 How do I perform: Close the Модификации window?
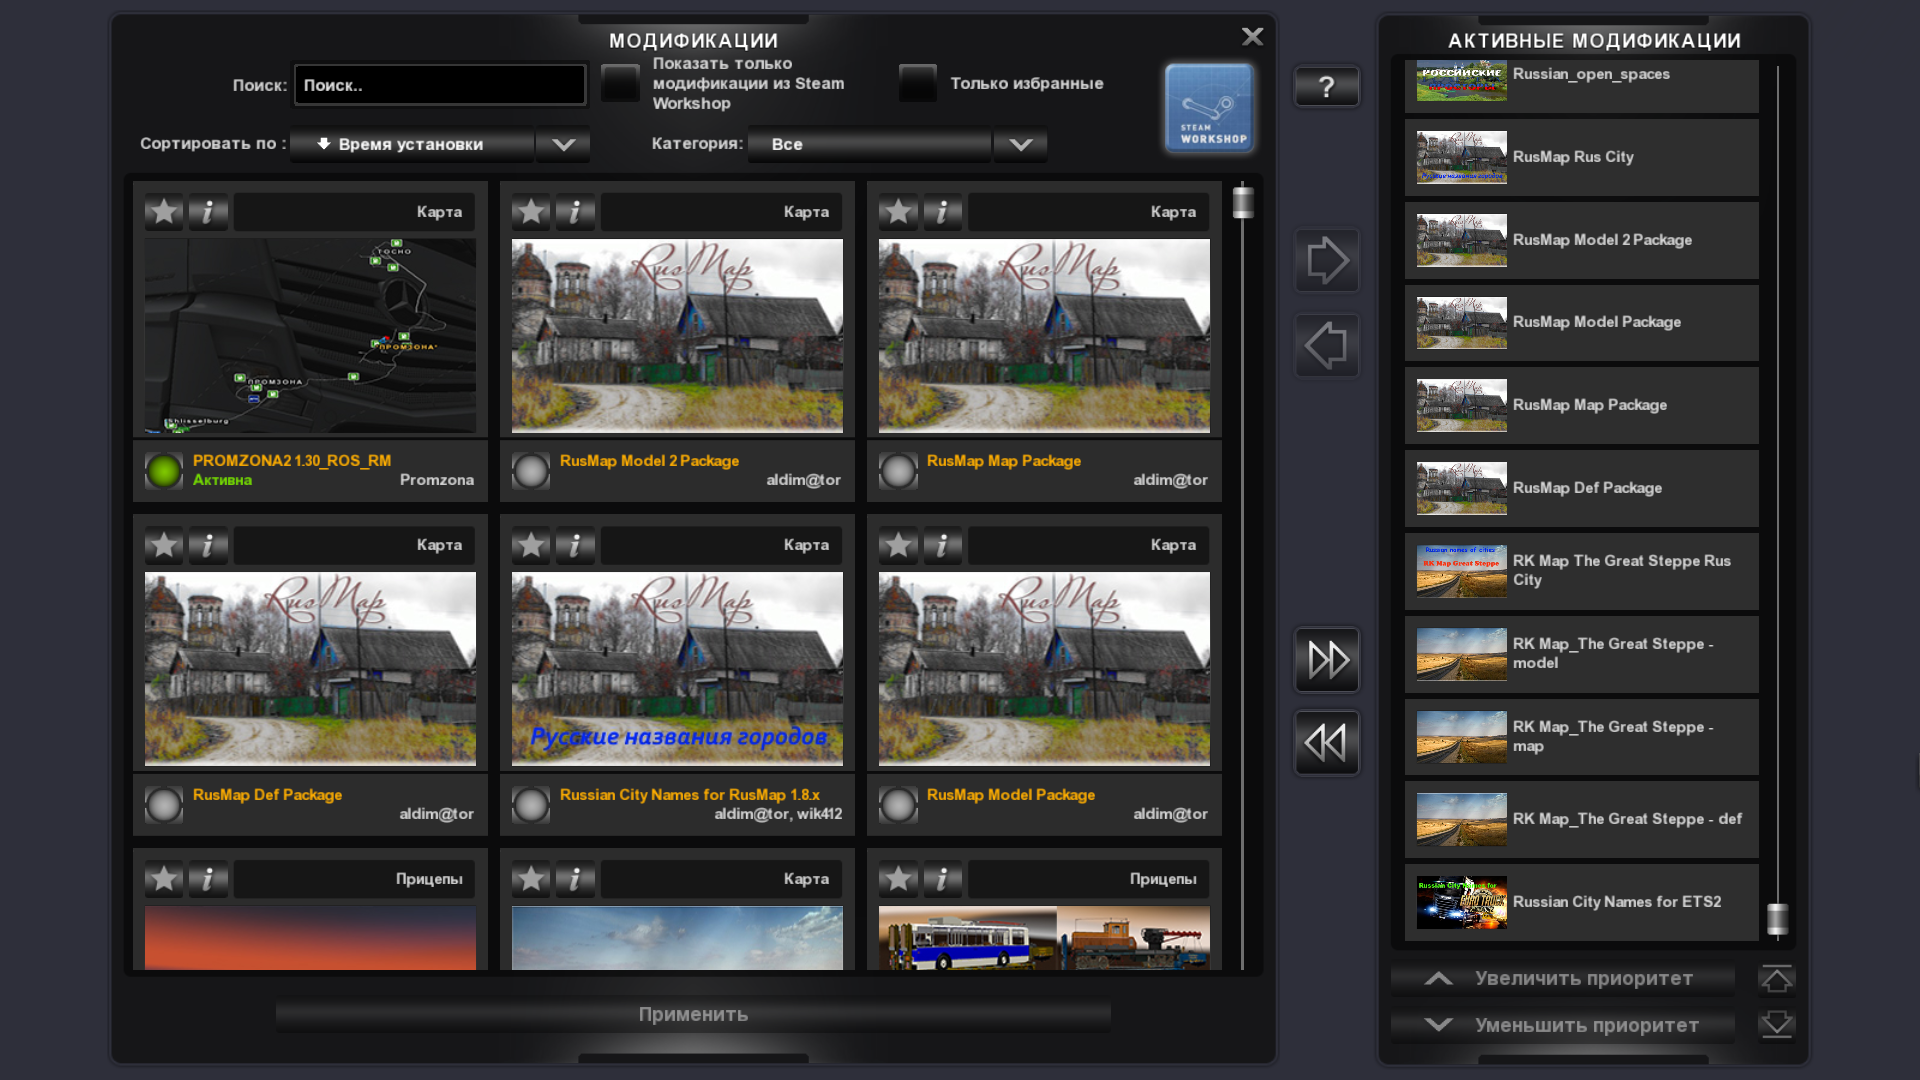point(1252,37)
